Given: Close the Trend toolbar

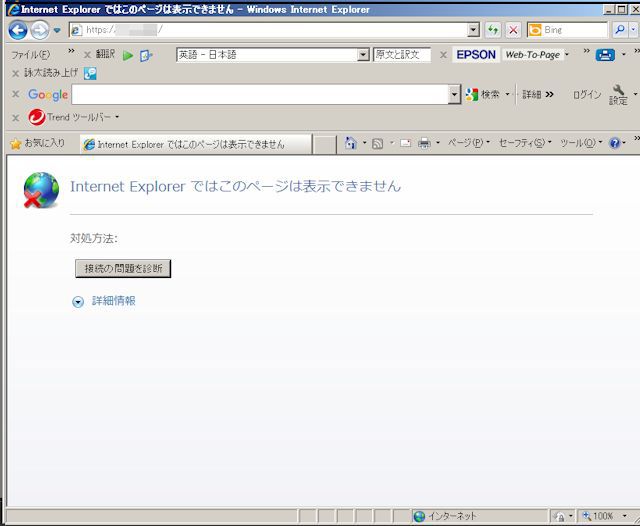Looking at the screenshot, I should (16, 118).
